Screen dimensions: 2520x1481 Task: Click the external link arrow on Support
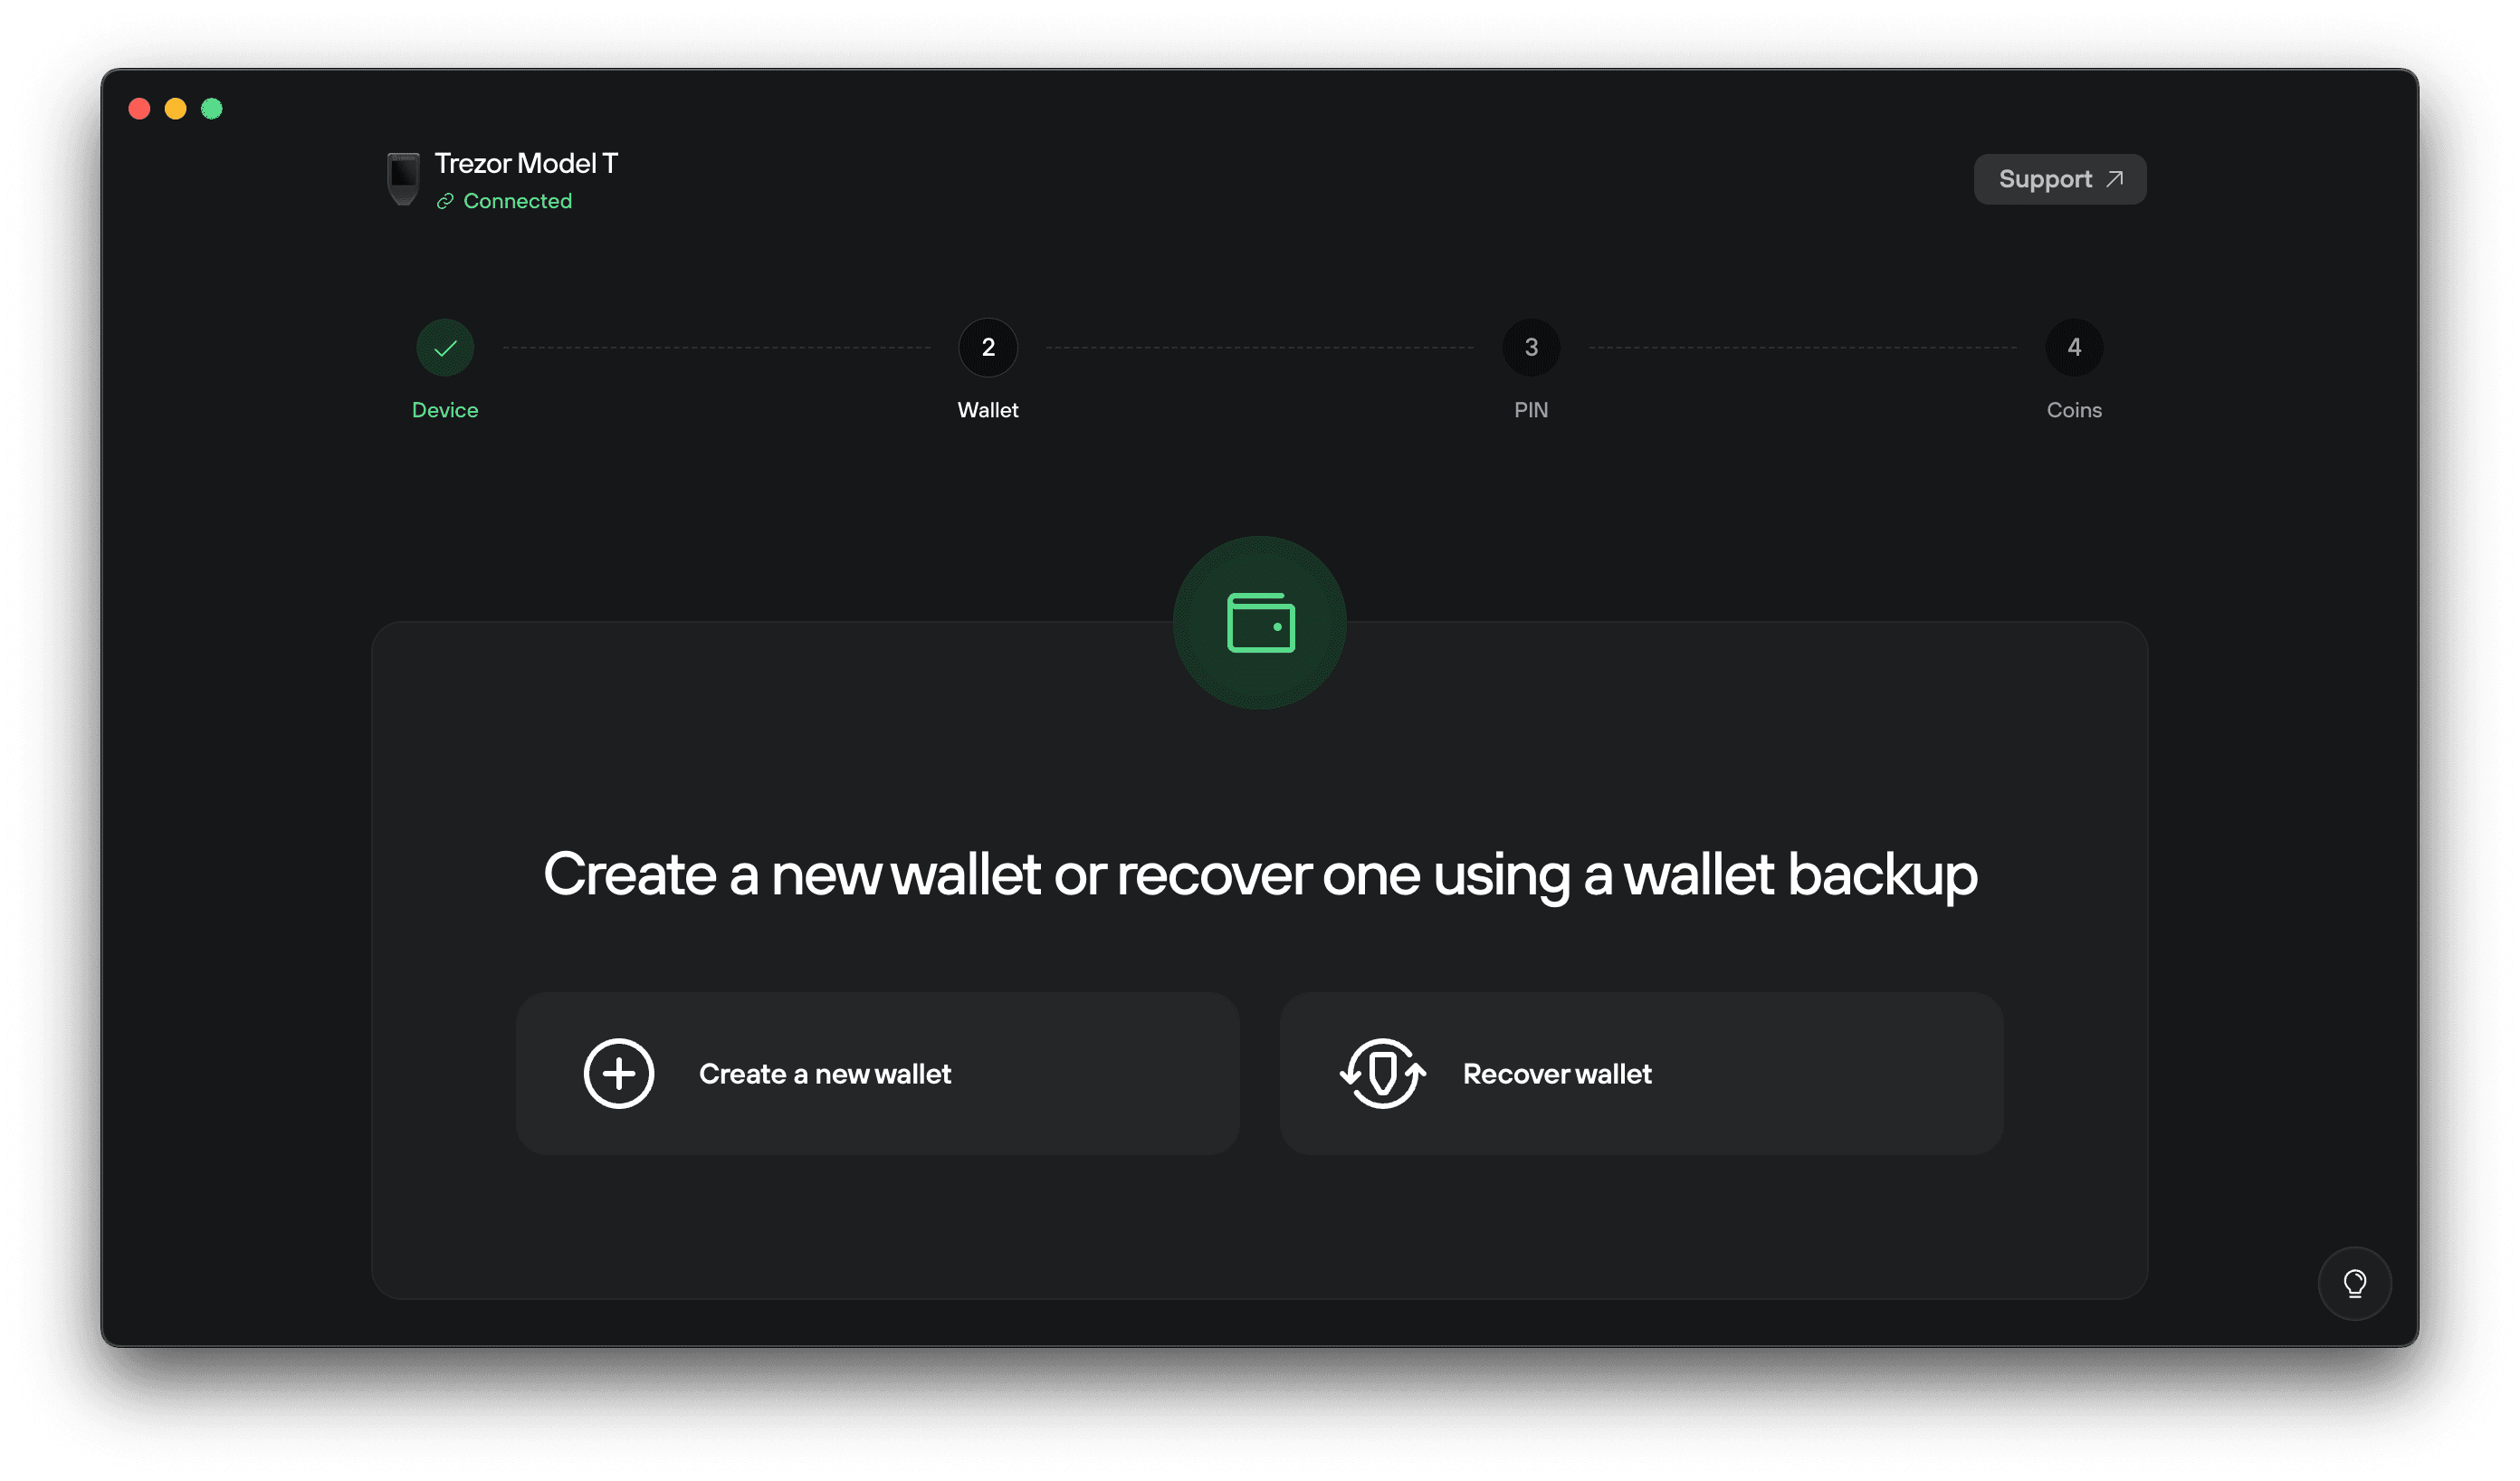pos(2114,178)
